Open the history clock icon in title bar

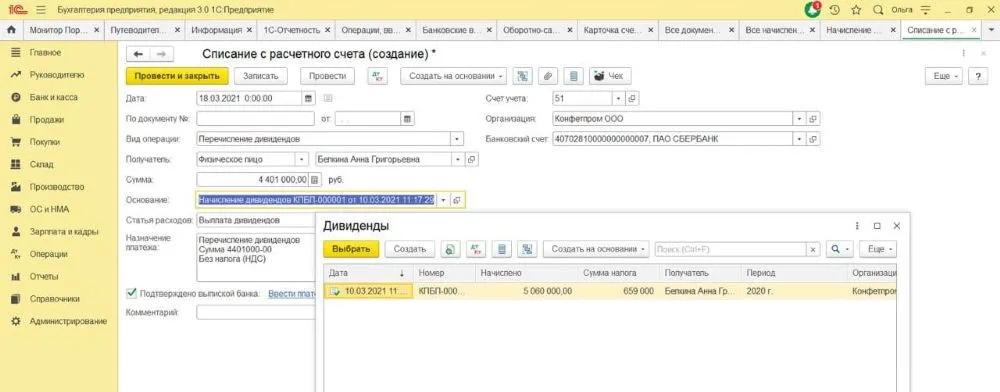pos(835,10)
